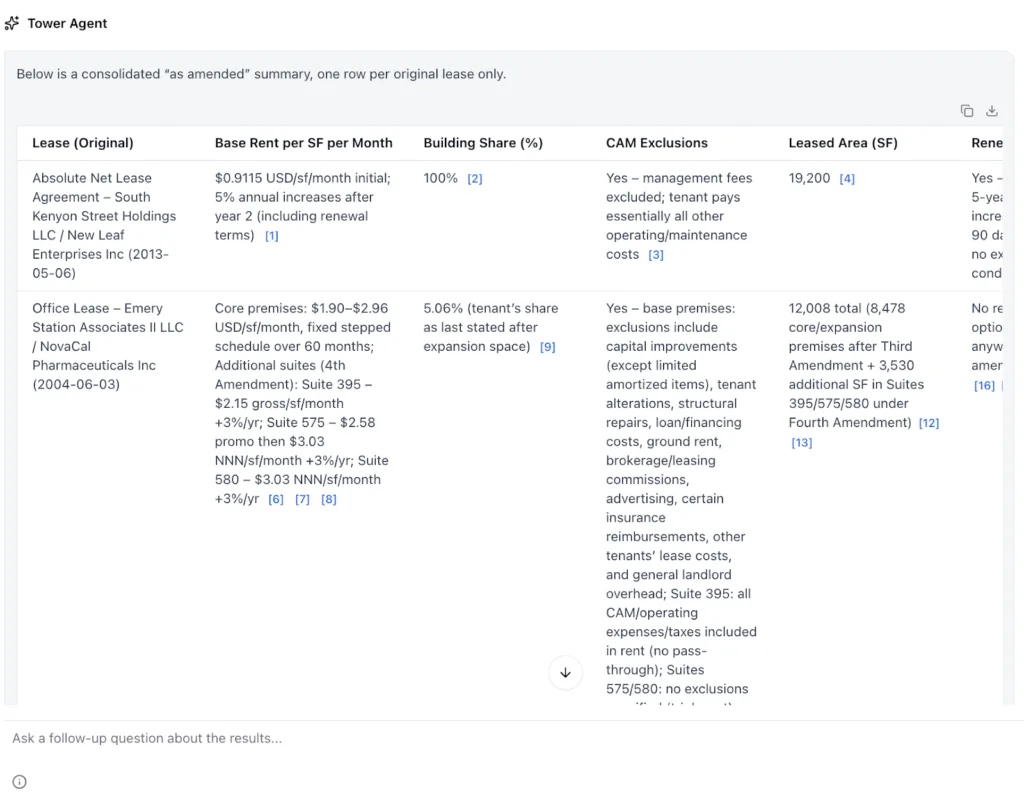Click citation [13] below leased area

point(802,442)
